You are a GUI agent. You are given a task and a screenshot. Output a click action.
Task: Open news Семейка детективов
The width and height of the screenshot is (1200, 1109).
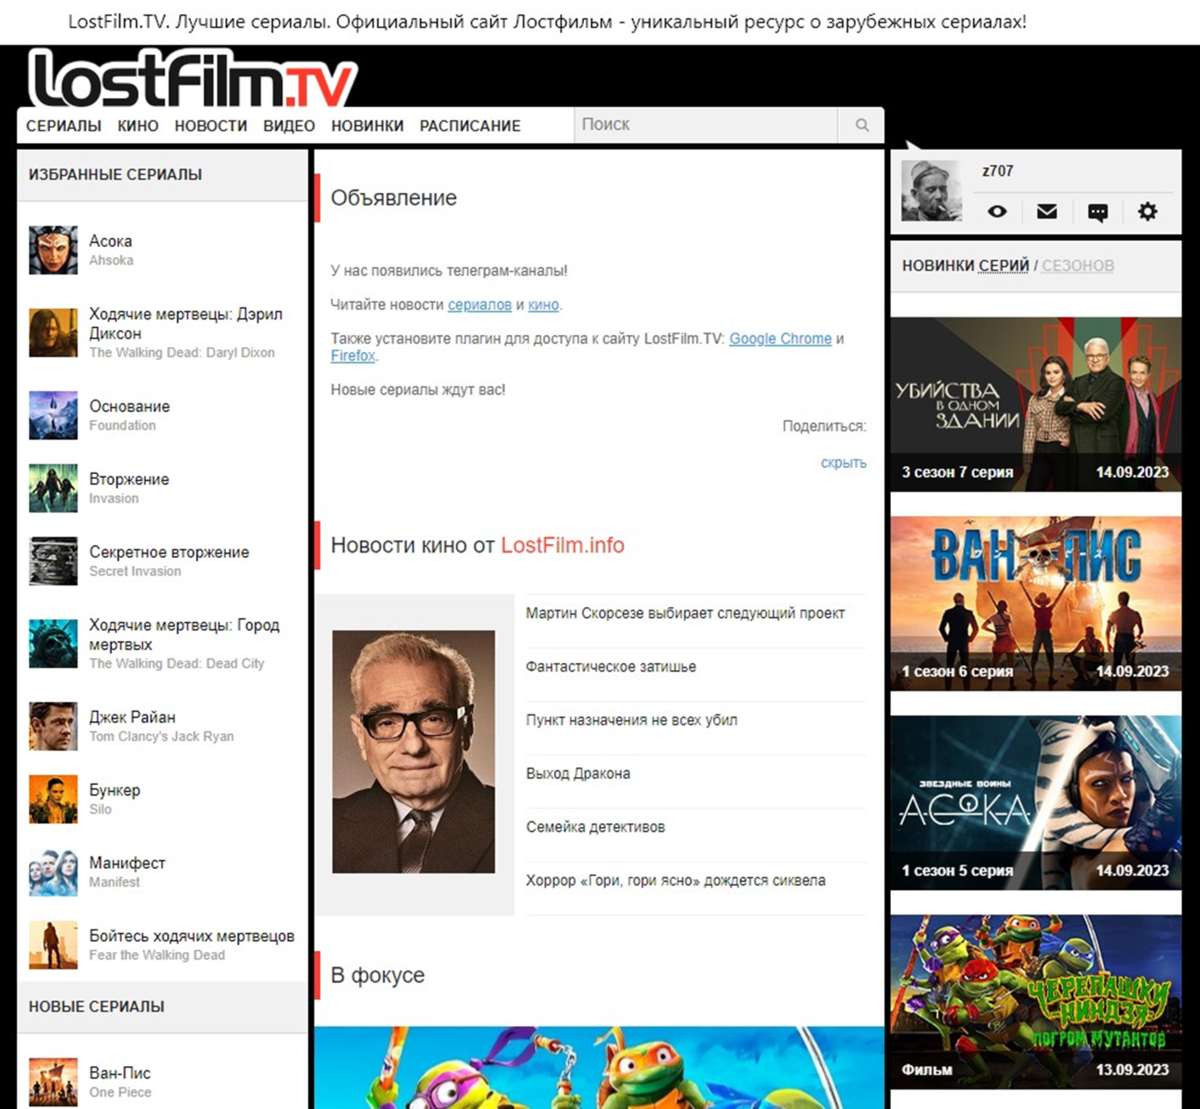click(595, 827)
